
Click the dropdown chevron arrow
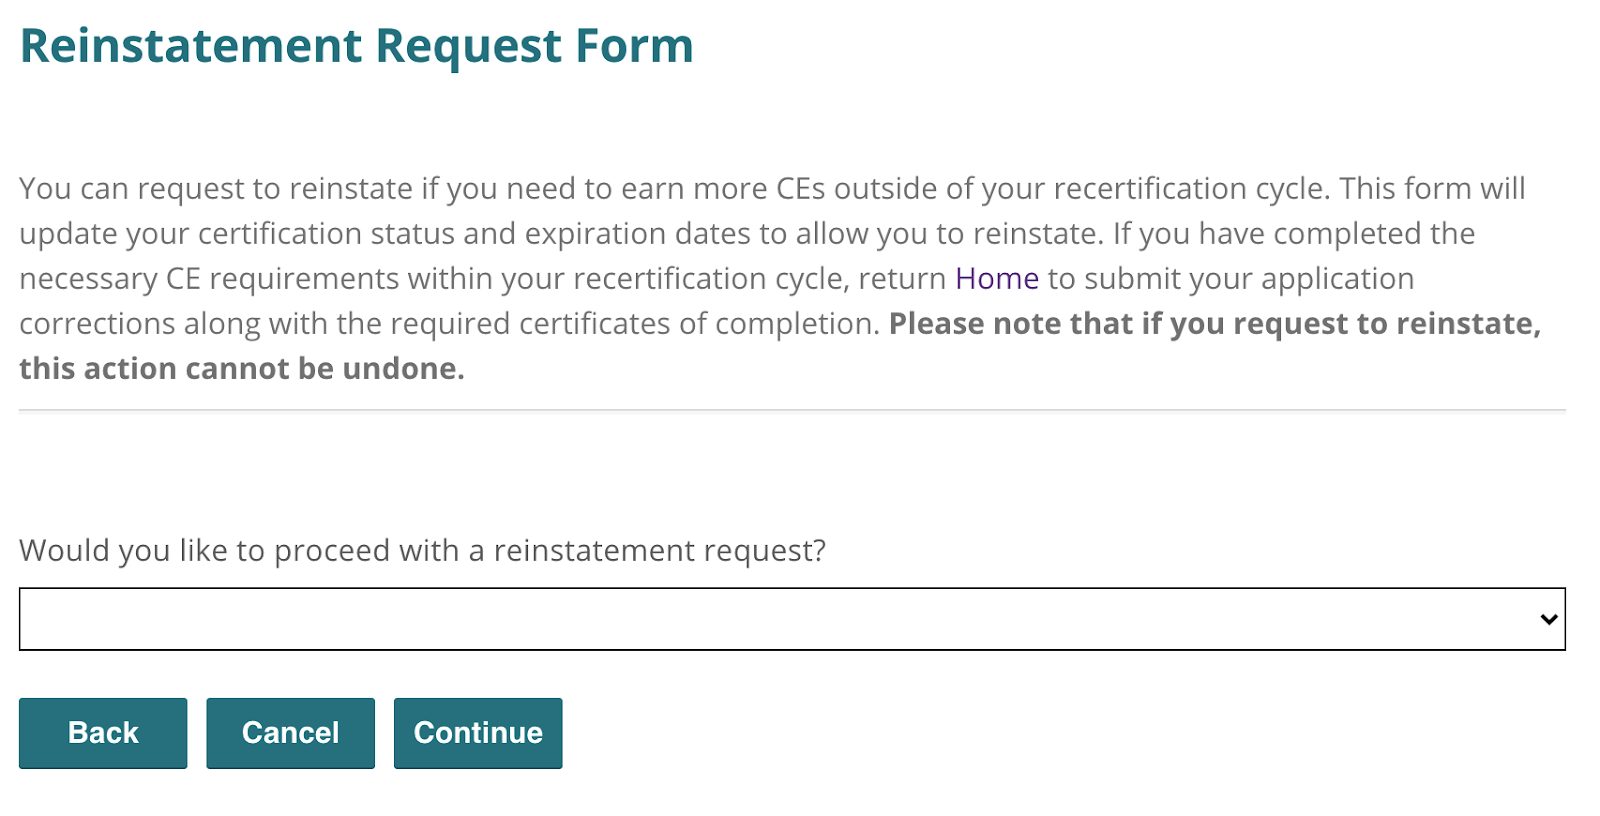1549,619
